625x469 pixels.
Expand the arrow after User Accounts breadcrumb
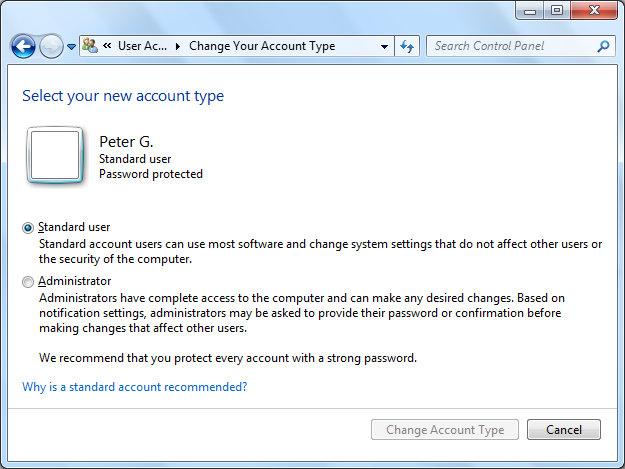click(178, 46)
